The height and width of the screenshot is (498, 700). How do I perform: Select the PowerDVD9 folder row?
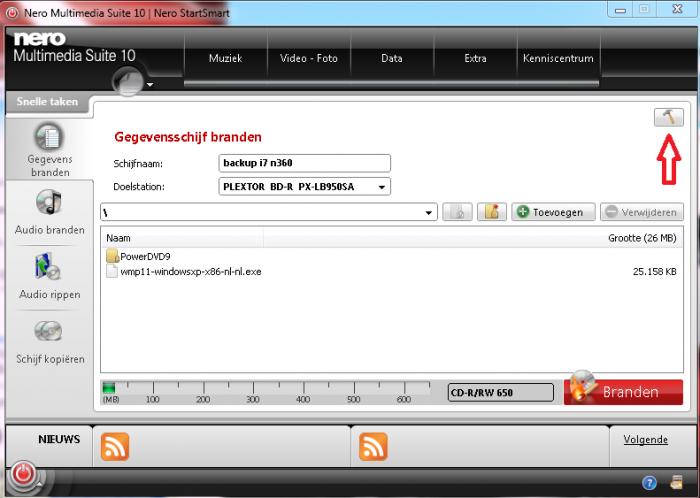[392, 256]
